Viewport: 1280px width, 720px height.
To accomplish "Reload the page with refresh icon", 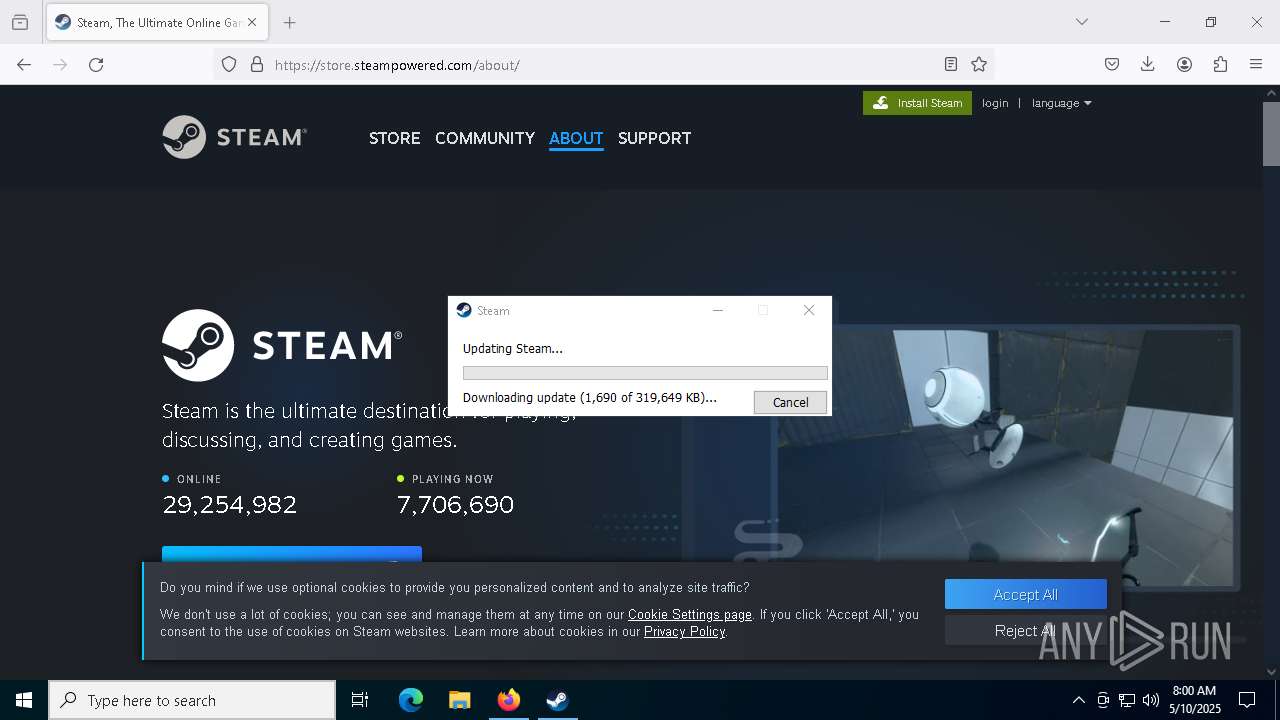I will tap(96, 64).
